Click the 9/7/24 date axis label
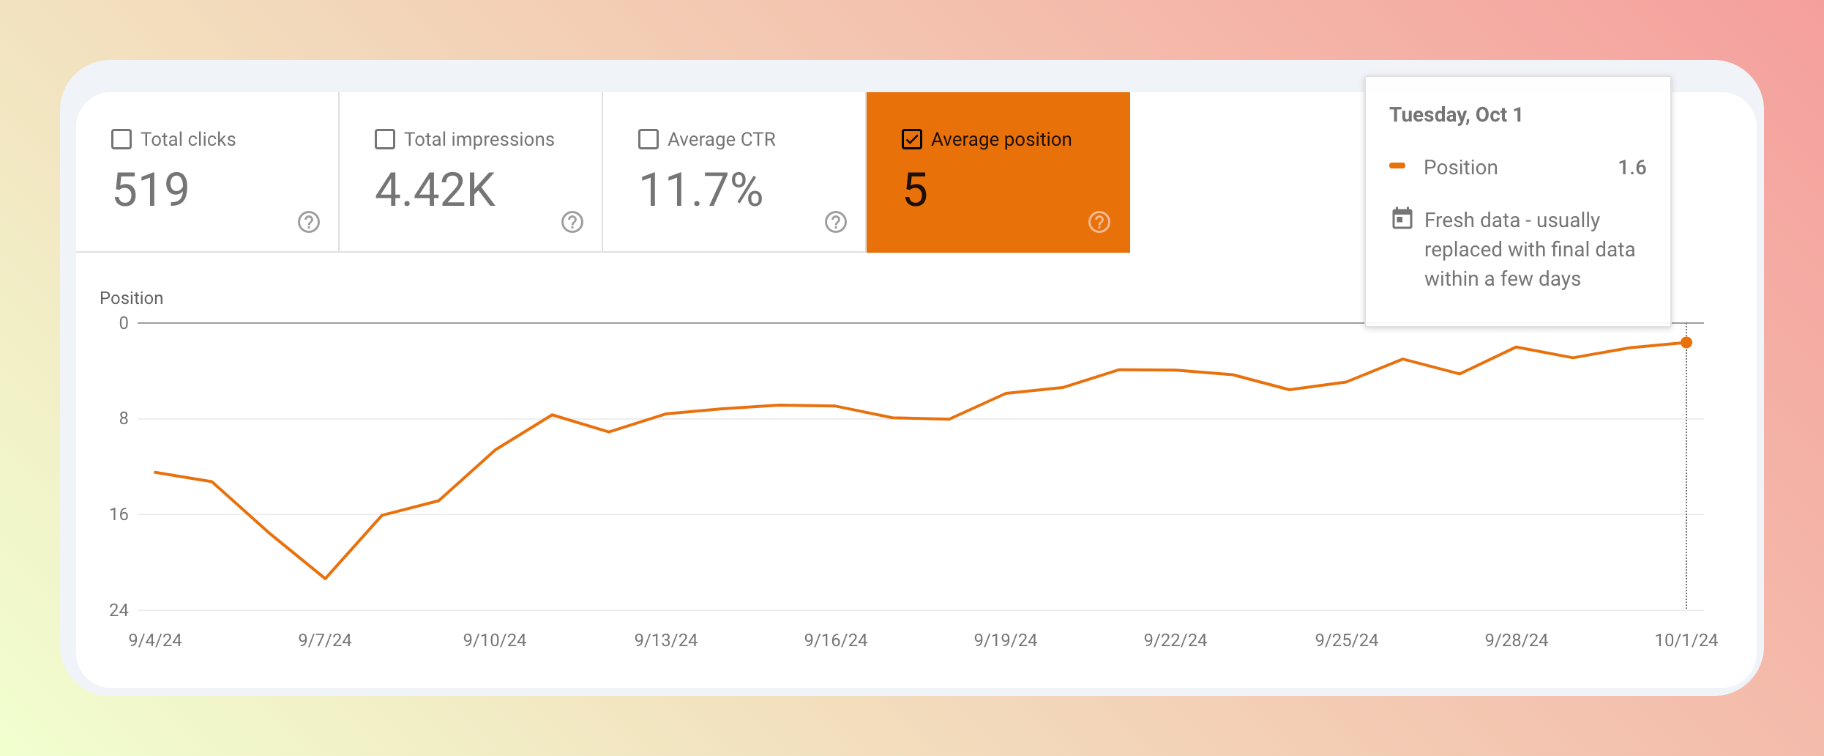 (x=325, y=640)
